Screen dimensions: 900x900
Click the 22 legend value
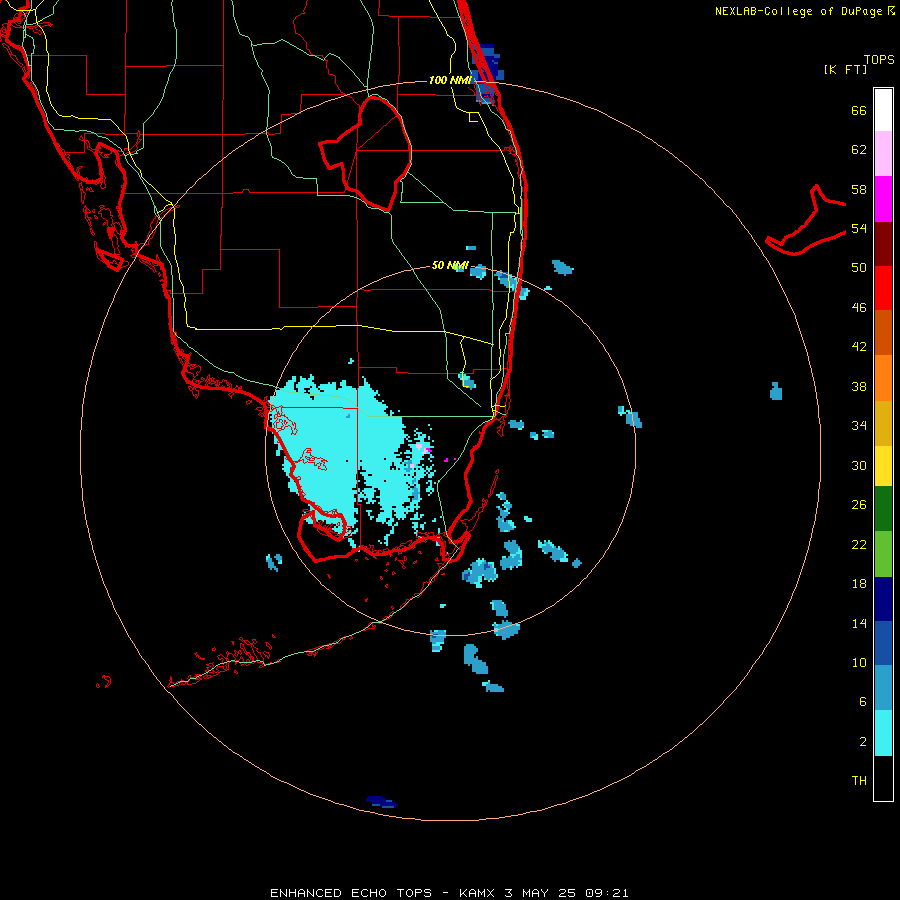[859, 544]
